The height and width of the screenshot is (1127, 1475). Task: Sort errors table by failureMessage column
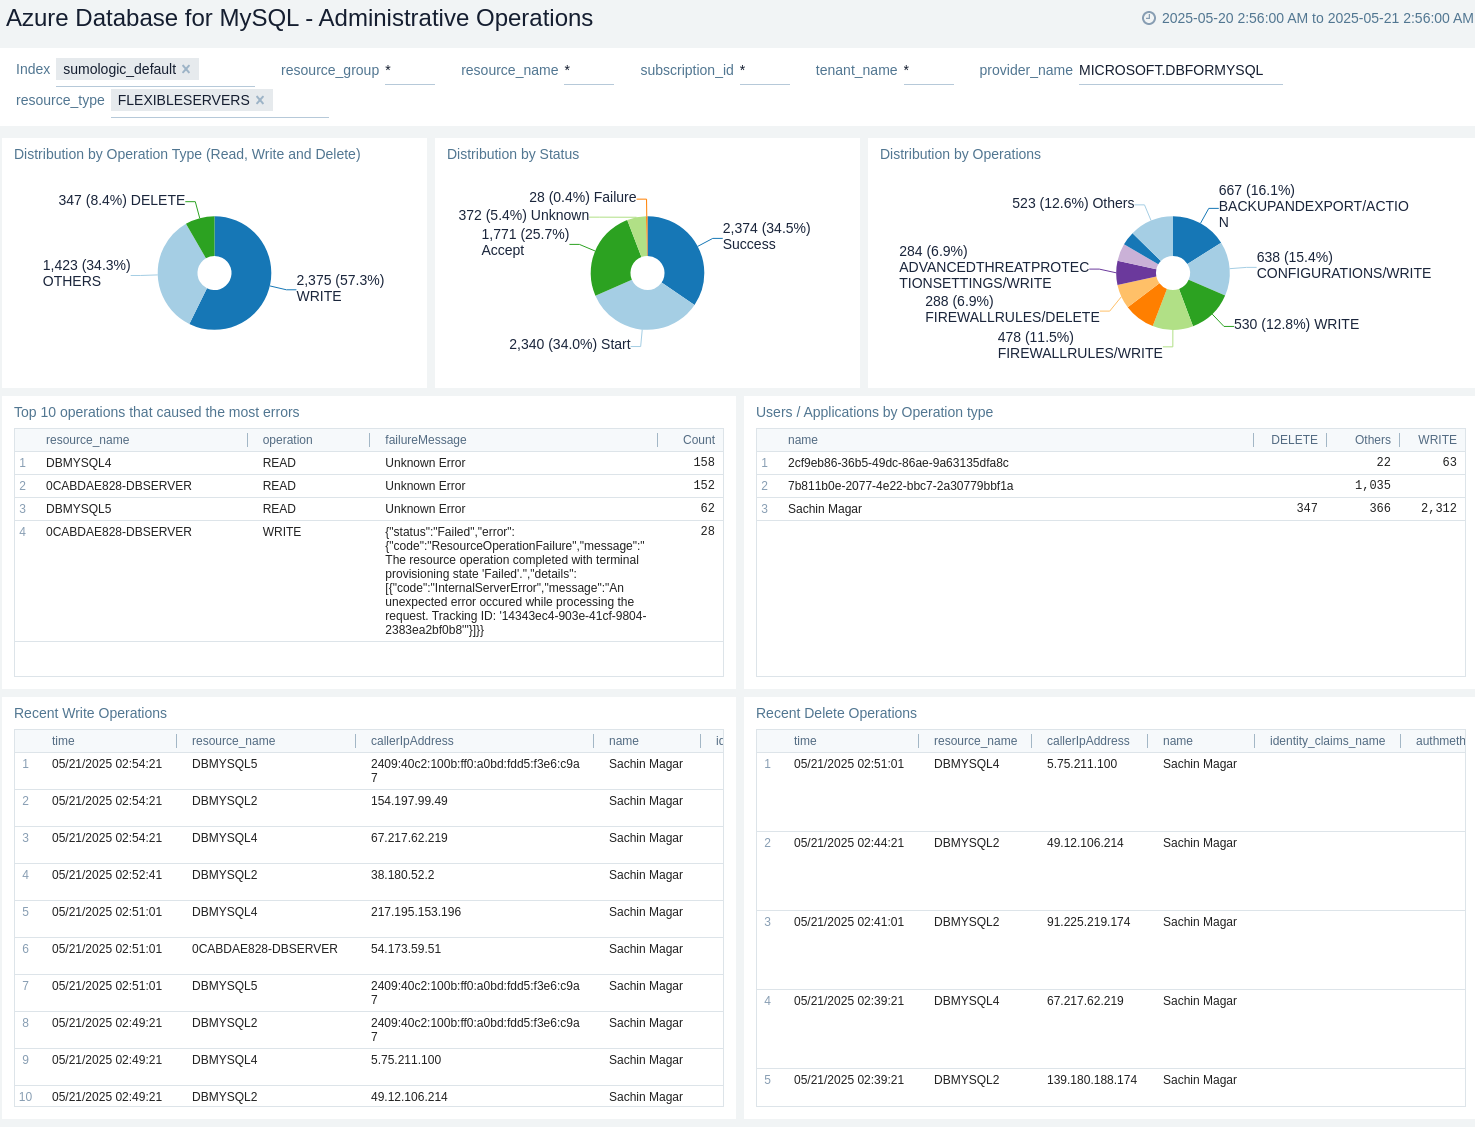pyautogui.click(x=426, y=440)
